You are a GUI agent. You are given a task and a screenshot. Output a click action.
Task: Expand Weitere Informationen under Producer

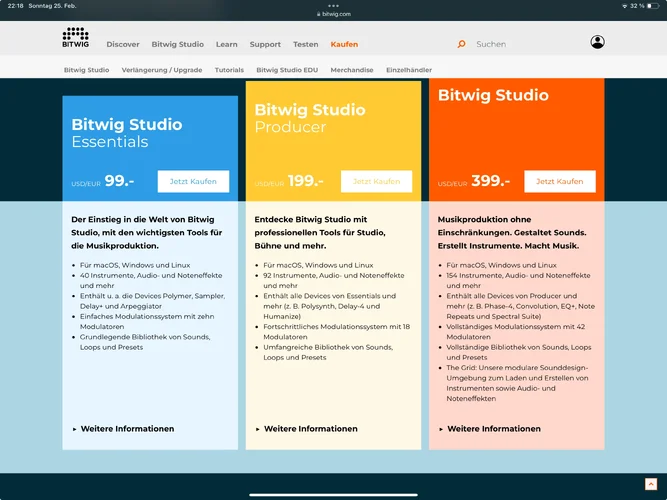311,429
